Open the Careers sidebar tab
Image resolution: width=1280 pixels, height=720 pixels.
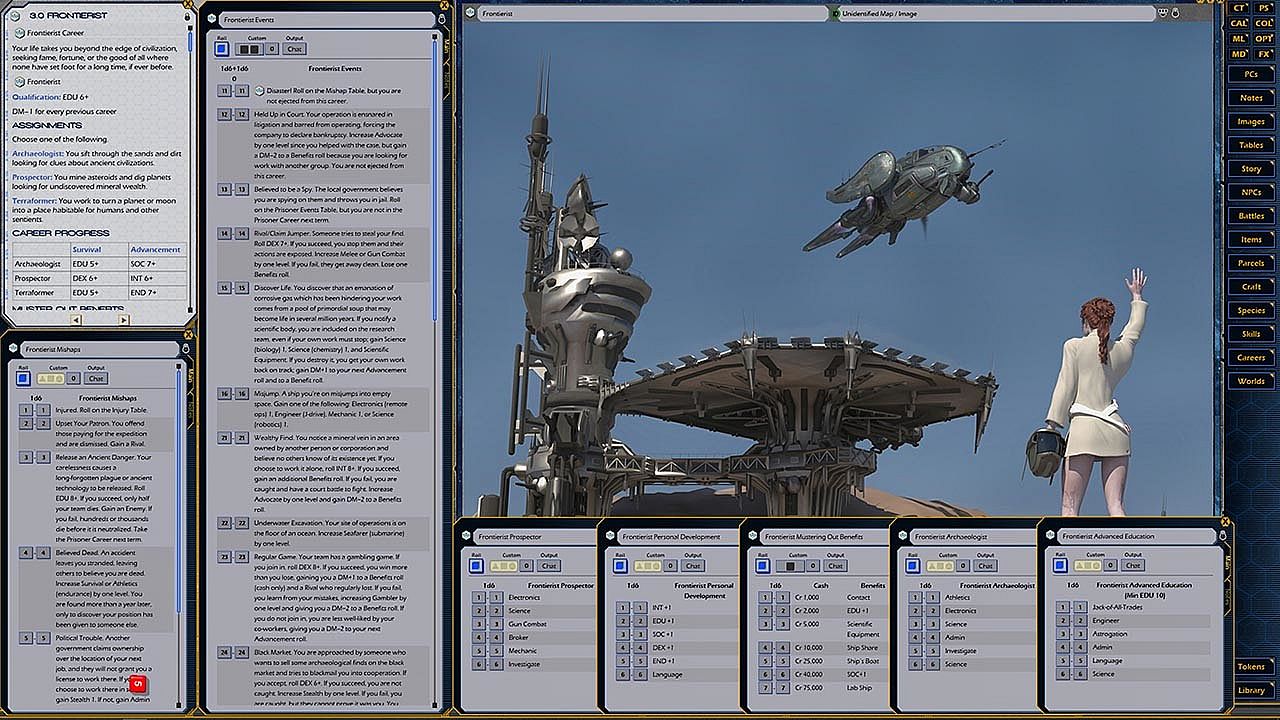1251,357
